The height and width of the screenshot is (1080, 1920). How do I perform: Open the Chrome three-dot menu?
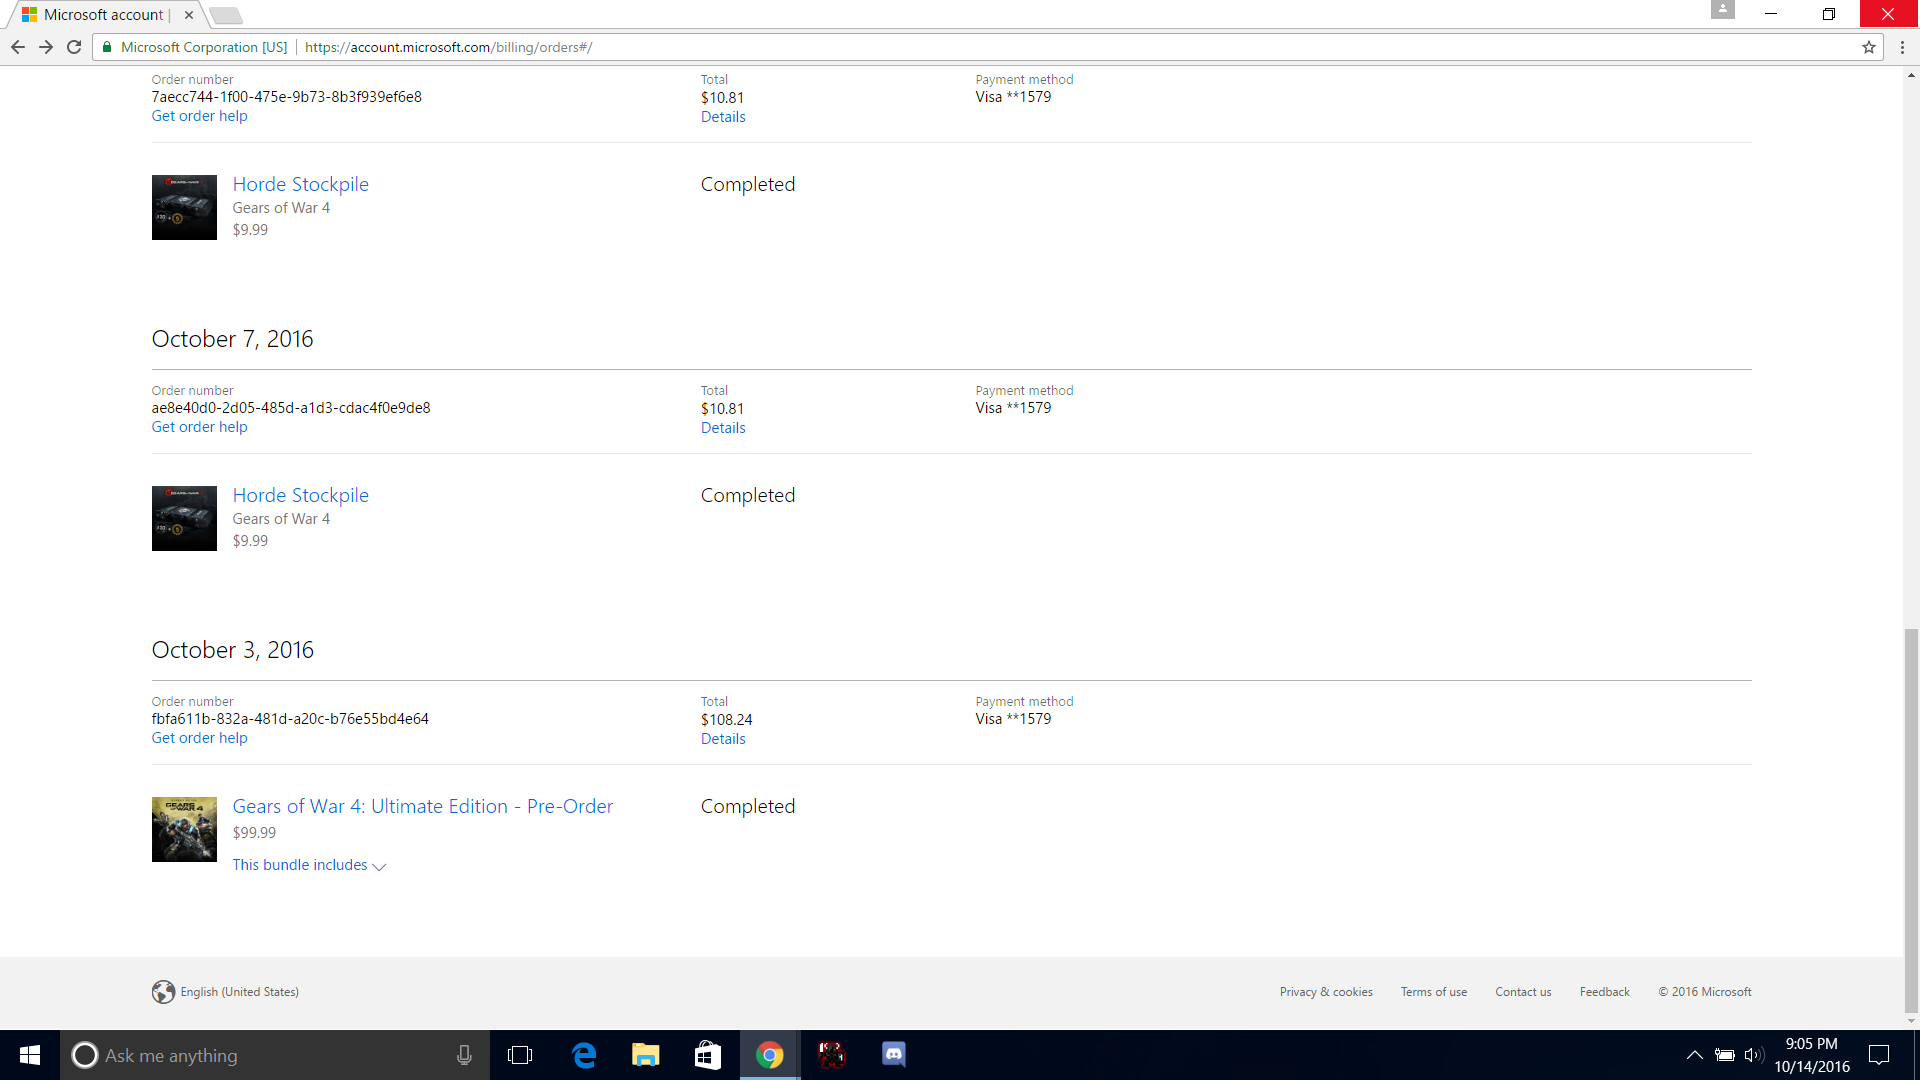pos(1902,47)
